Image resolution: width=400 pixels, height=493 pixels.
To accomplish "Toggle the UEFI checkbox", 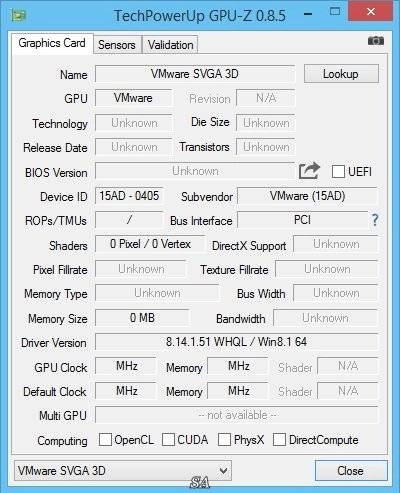I will (x=338, y=172).
